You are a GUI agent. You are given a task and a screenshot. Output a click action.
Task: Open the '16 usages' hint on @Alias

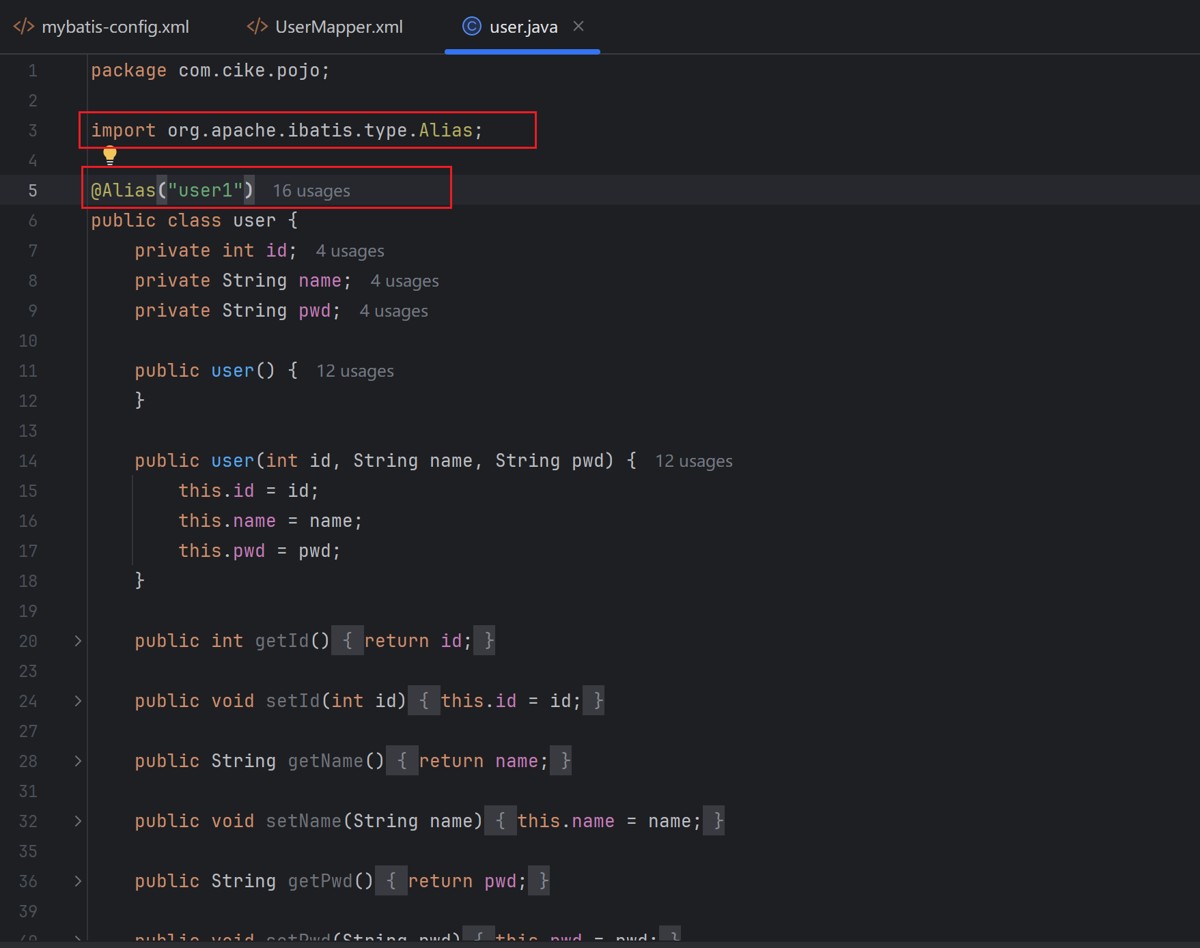pos(311,191)
